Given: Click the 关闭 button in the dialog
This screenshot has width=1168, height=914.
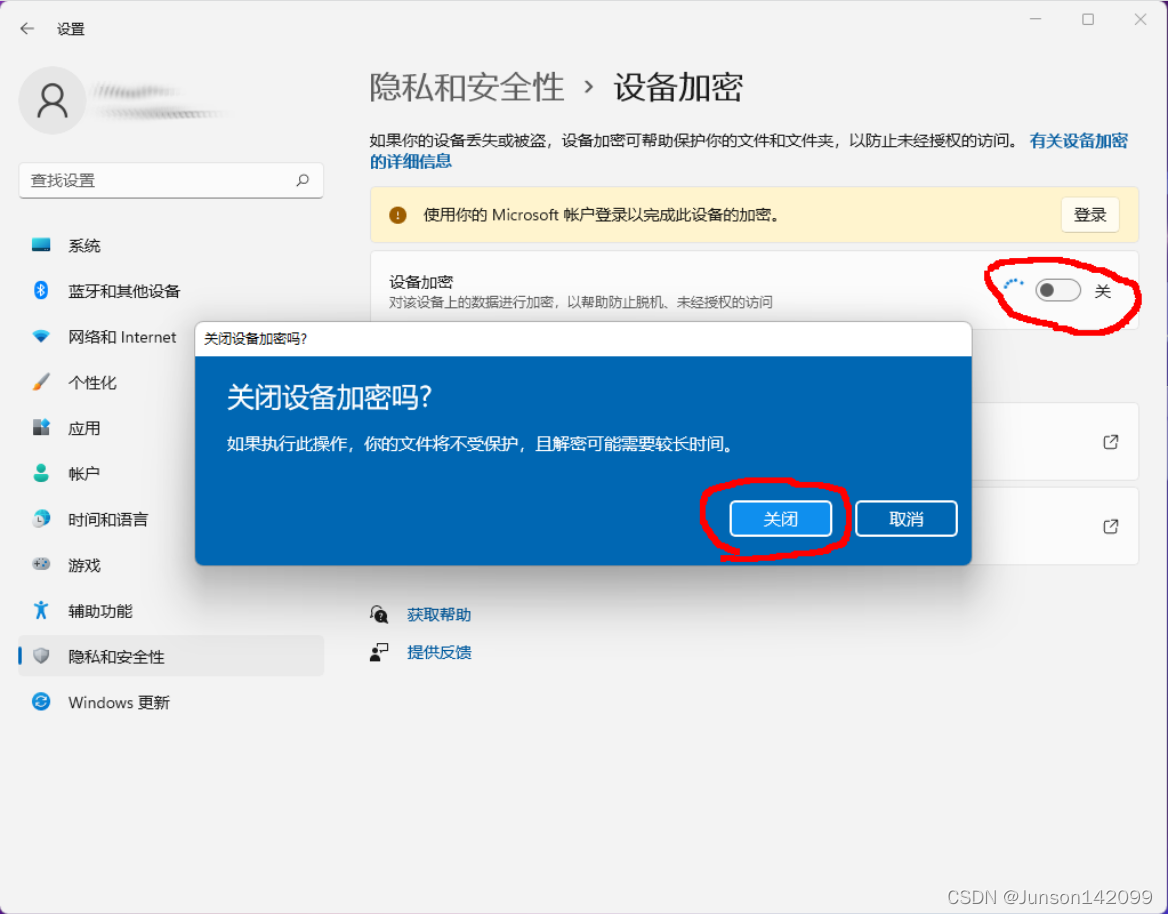Looking at the screenshot, I should [x=781, y=518].
